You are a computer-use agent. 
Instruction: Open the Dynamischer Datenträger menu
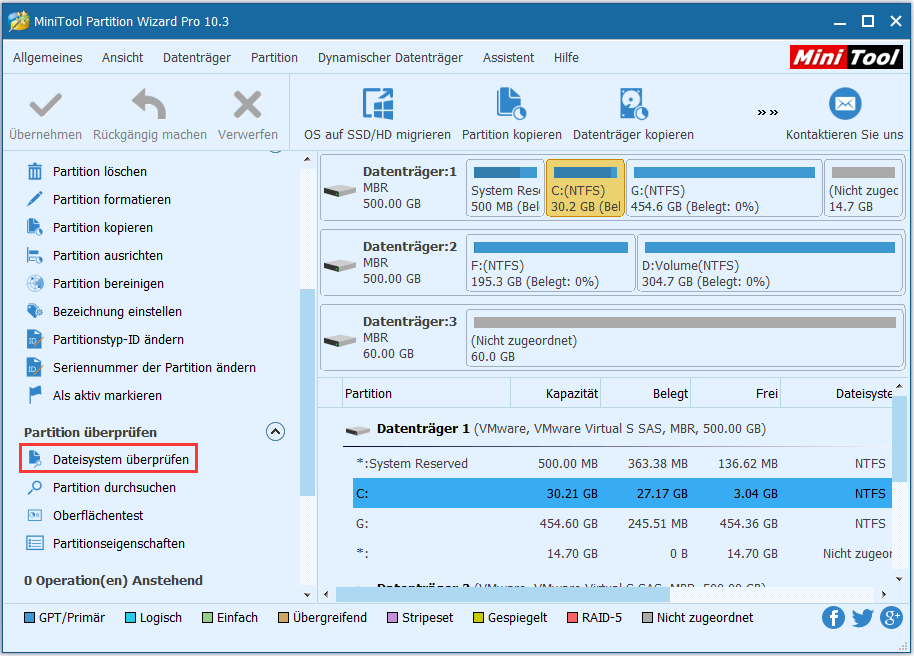391,58
